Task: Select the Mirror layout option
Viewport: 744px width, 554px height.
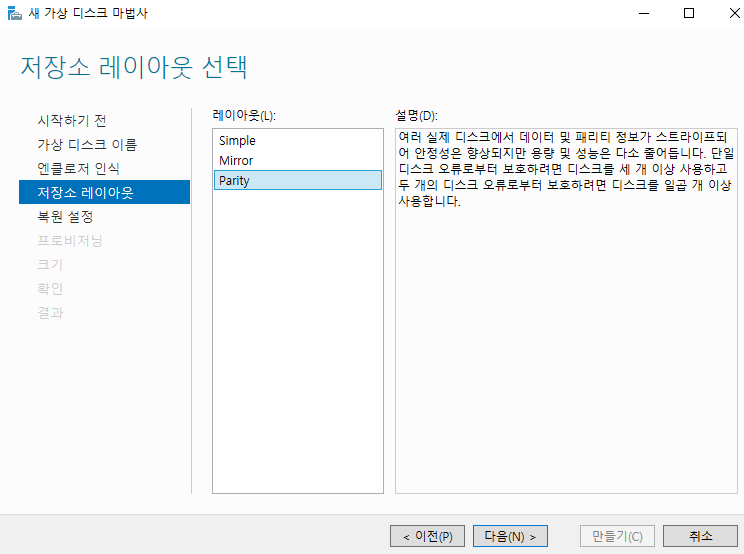Action: 298,160
